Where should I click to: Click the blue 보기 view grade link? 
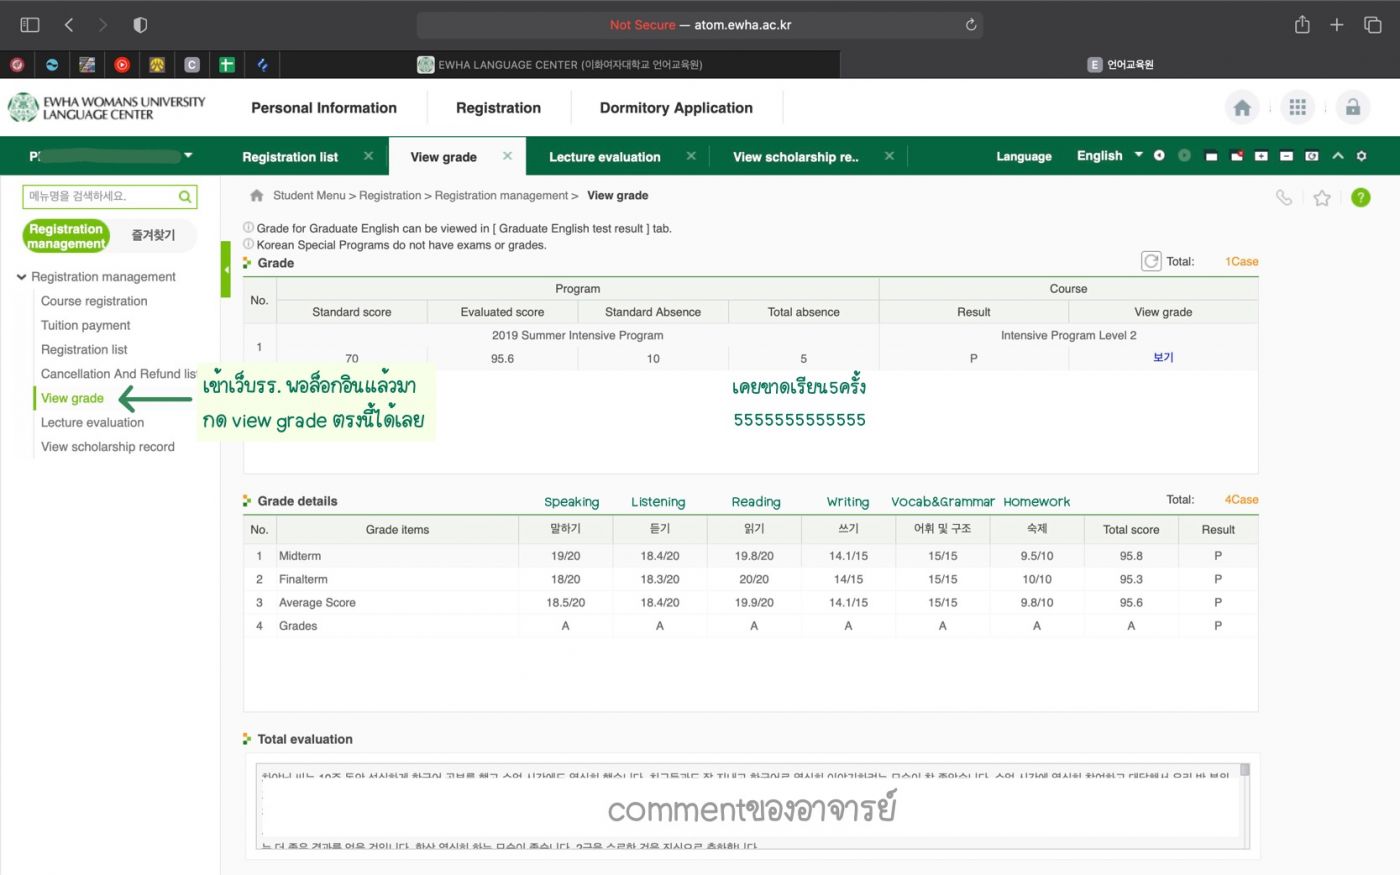click(1163, 357)
